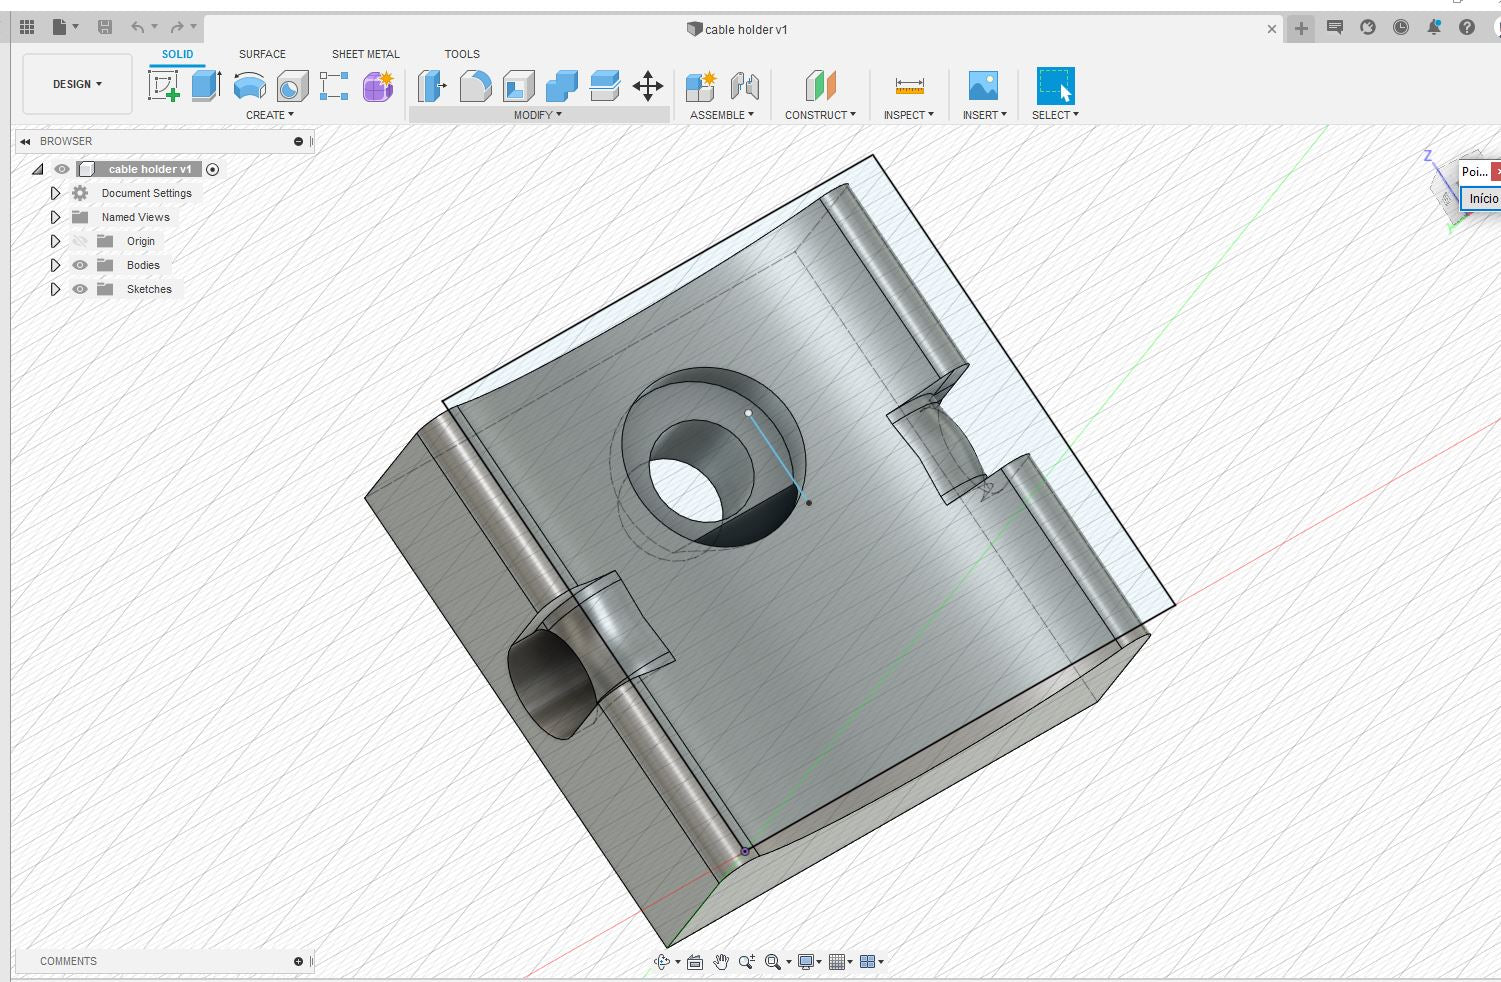Toggle visibility of the Sketches folder
This screenshot has width=1501, height=982.
pyautogui.click(x=80, y=289)
